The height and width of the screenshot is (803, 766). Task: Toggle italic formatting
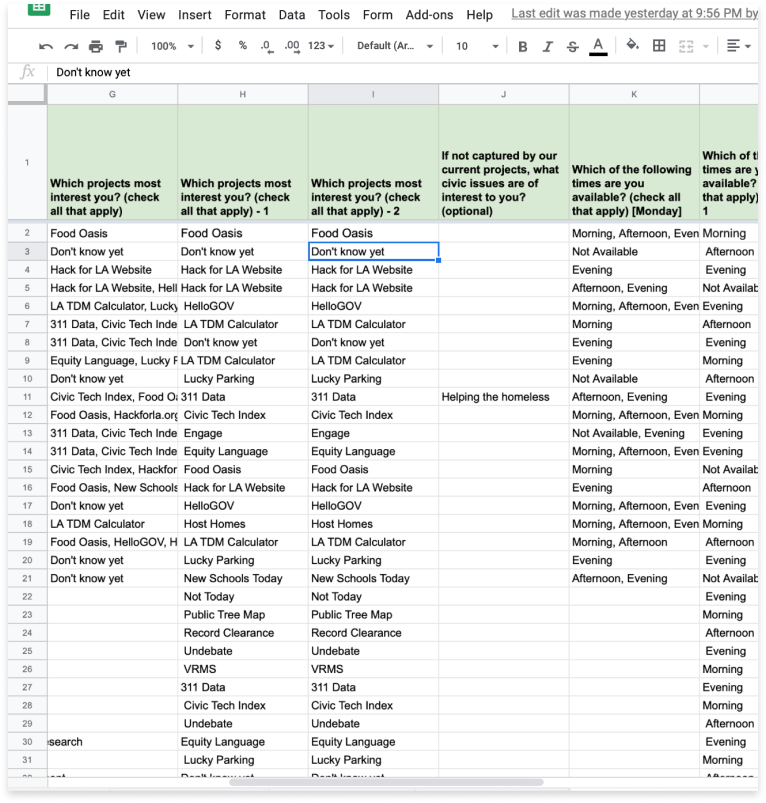click(x=547, y=47)
